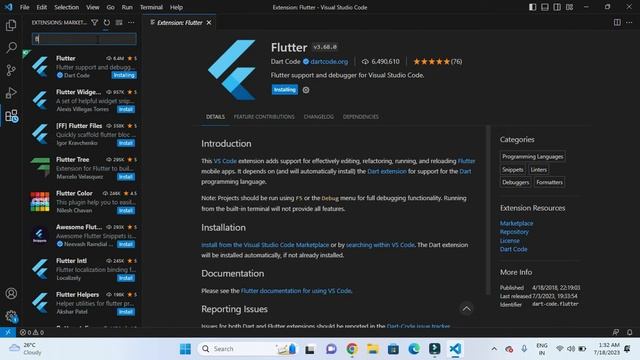Open Flutter documentation for VS Code link
The width and height of the screenshot is (640, 360).
296,291
